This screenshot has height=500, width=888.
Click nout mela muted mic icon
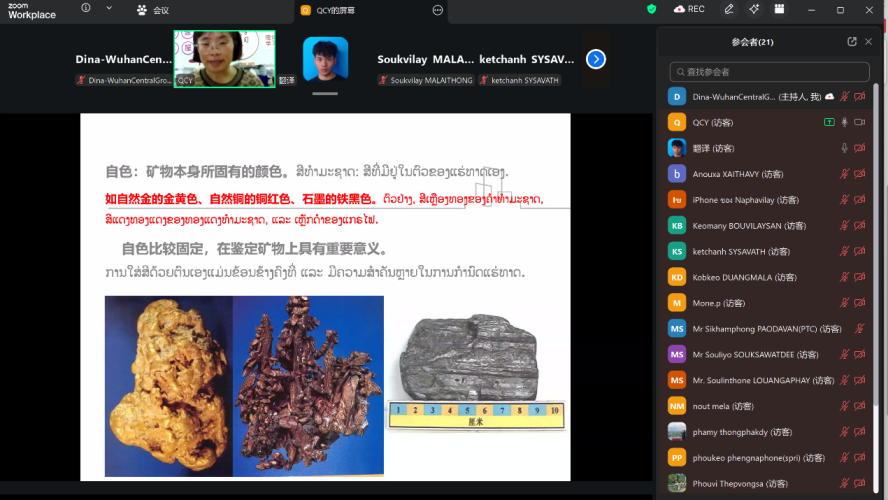[844, 406]
